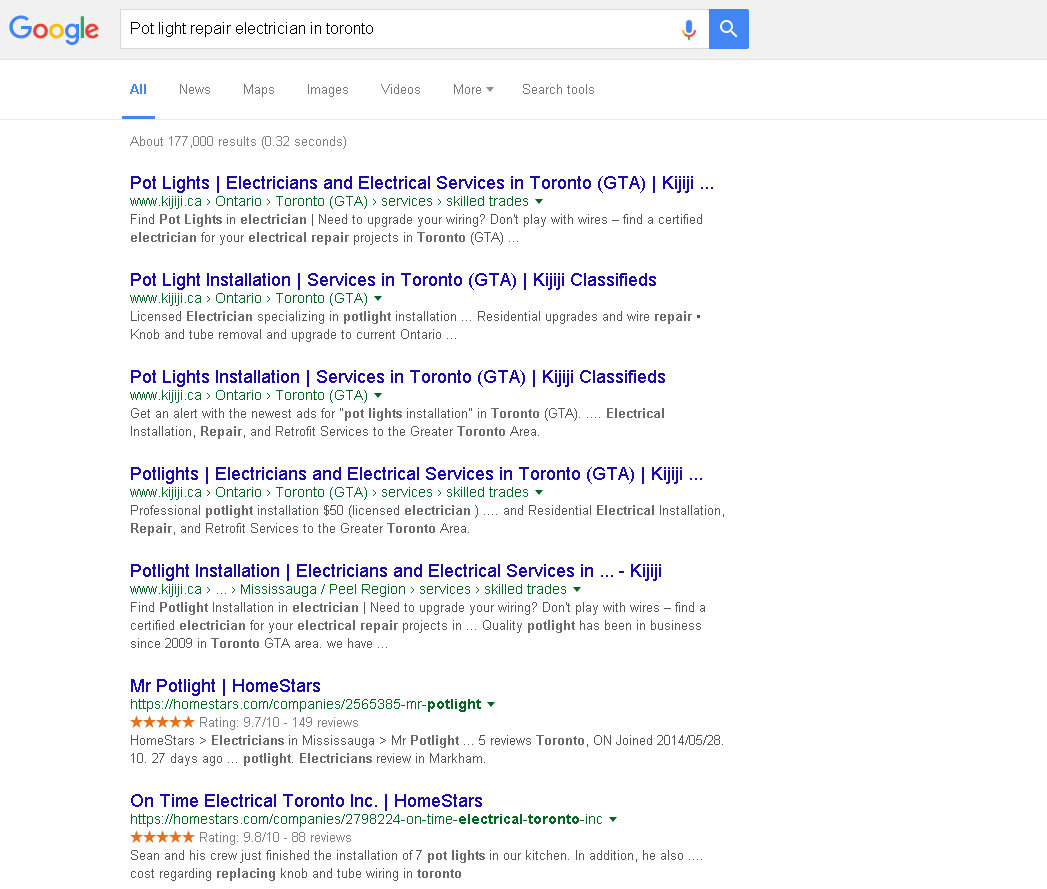Open 'On Time Electrical Toronto Inc. | HomeStars' result
1047x889 pixels.
[x=306, y=801]
